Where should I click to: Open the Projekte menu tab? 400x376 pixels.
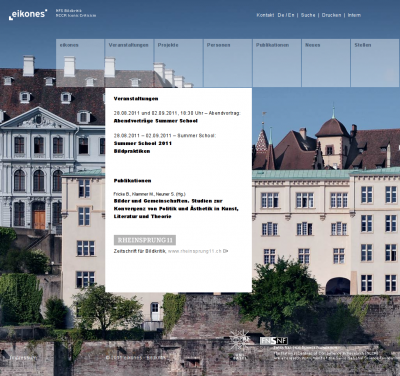click(178, 63)
